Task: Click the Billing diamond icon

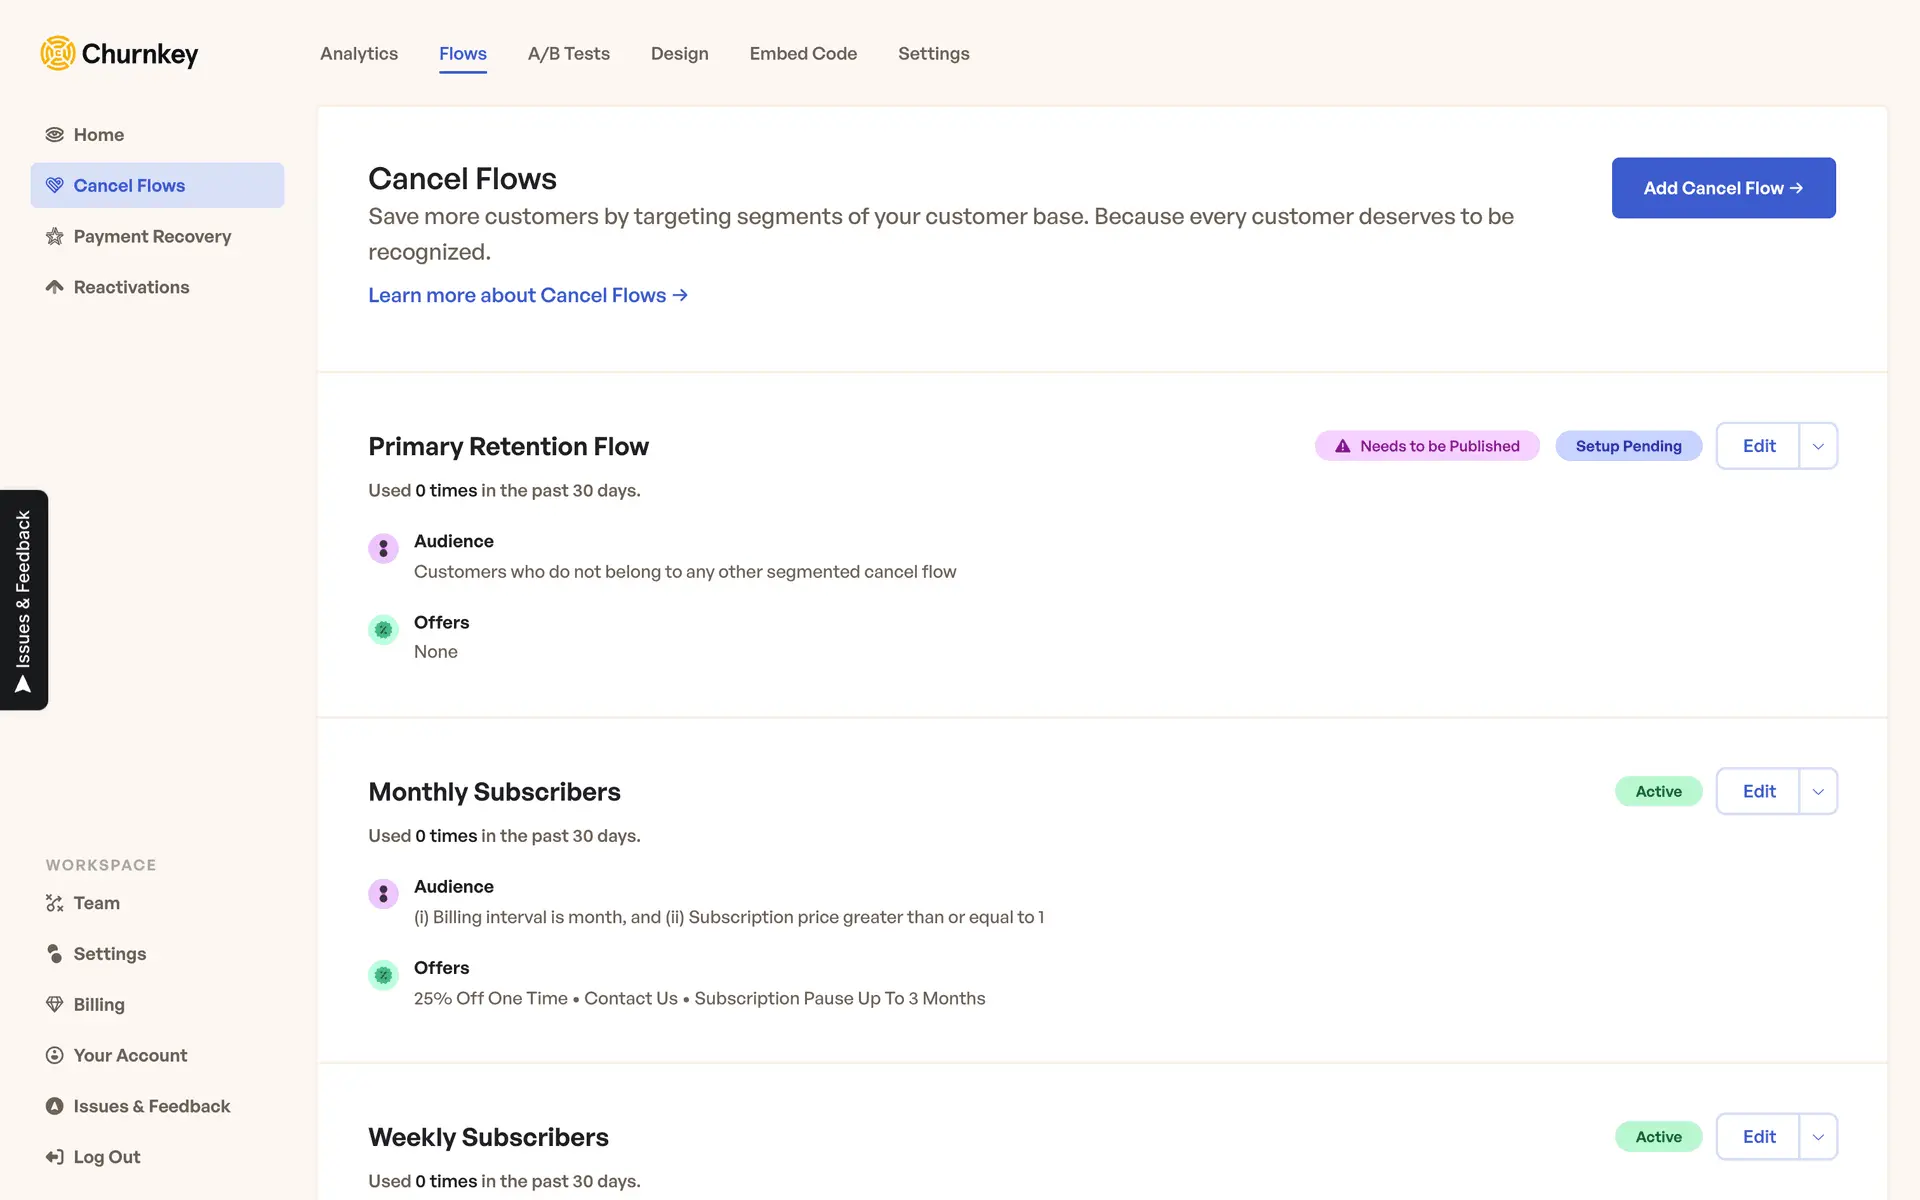Action: (55, 1004)
